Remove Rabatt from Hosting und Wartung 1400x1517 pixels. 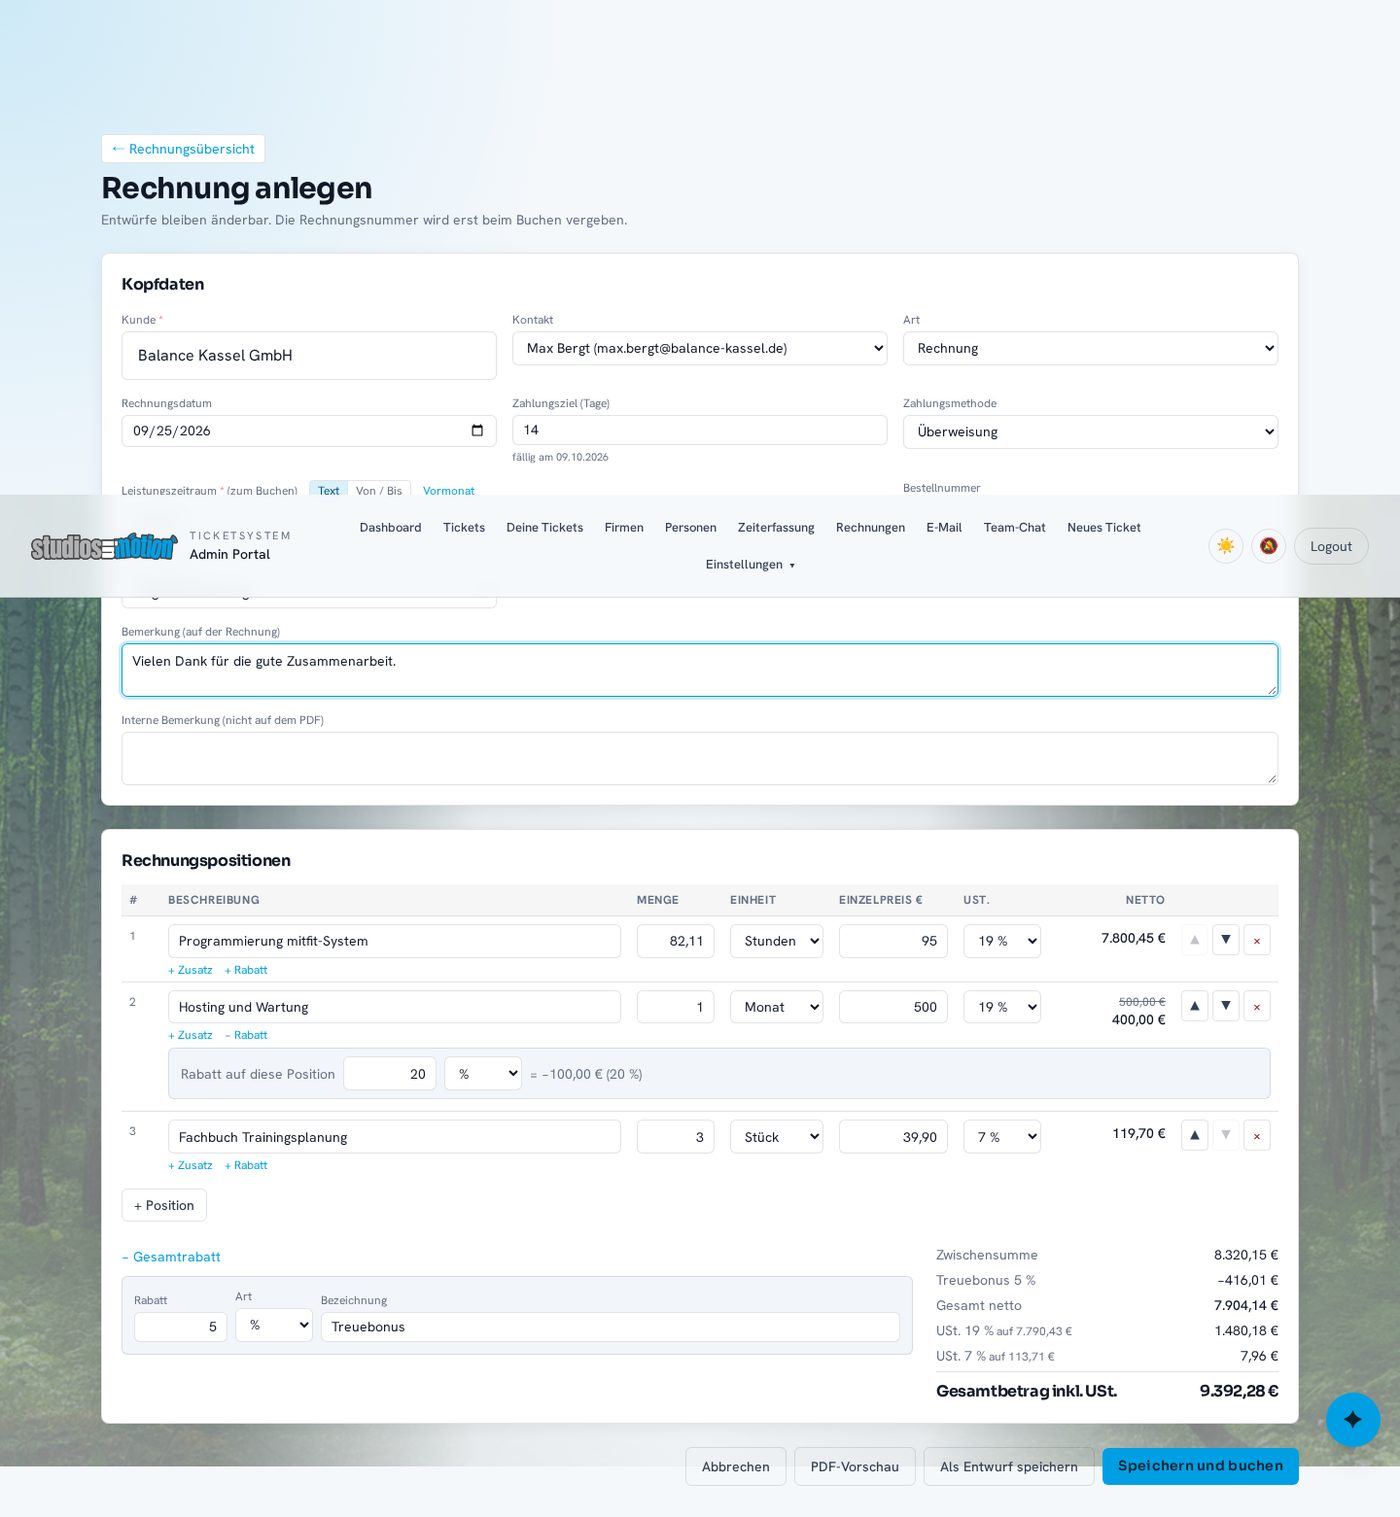[x=246, y=1035]
